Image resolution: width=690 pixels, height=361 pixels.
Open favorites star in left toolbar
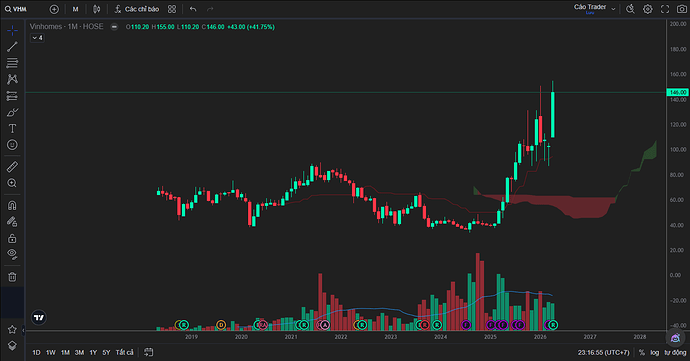[12, 329]
